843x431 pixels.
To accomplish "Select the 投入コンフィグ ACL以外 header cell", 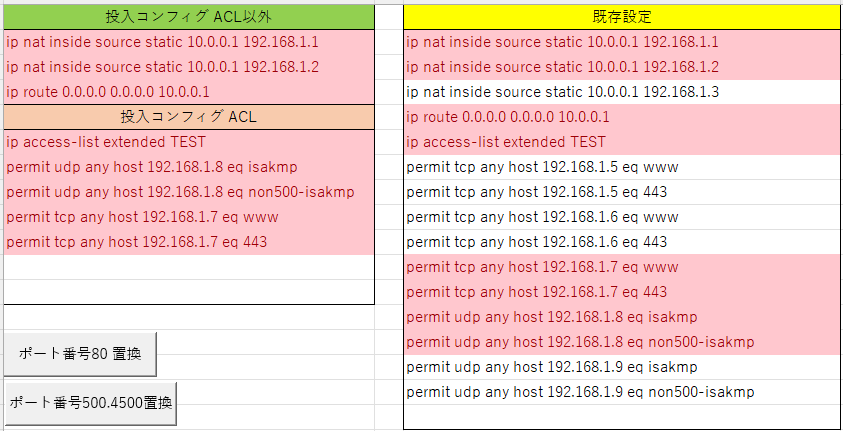I will point(189,17).
